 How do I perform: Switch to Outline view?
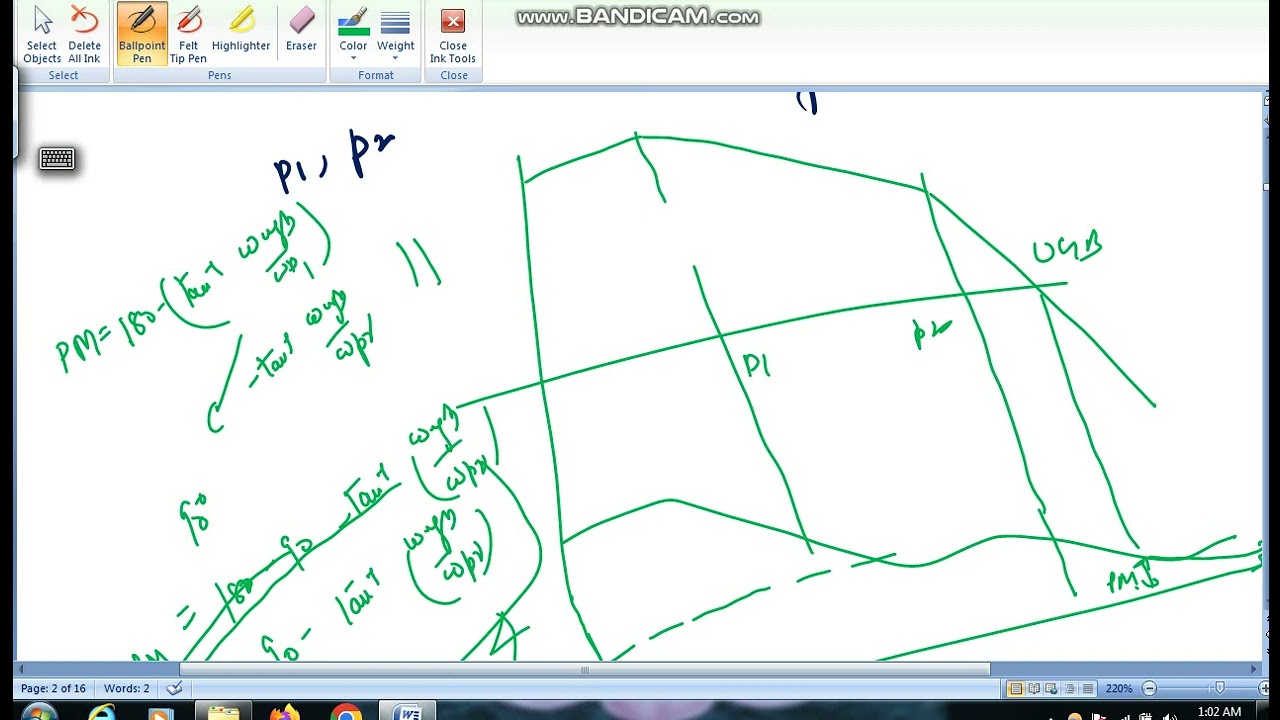click(x=1070, y=689)
